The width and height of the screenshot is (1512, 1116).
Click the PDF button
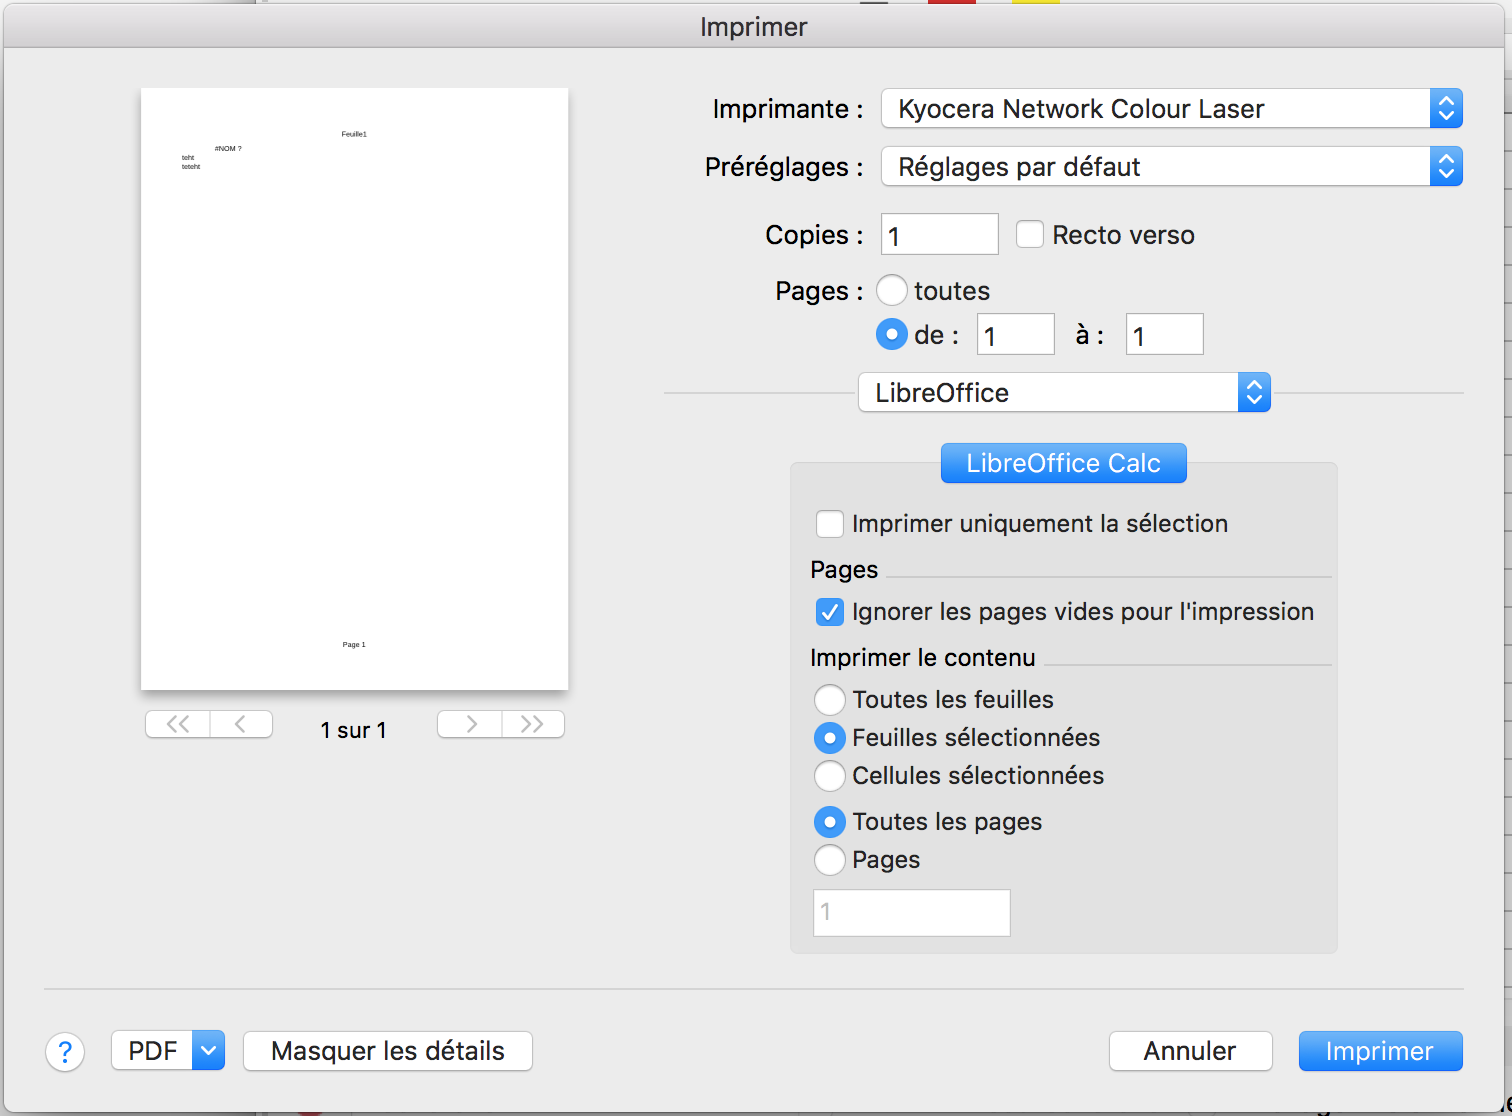coord(152,1051)
